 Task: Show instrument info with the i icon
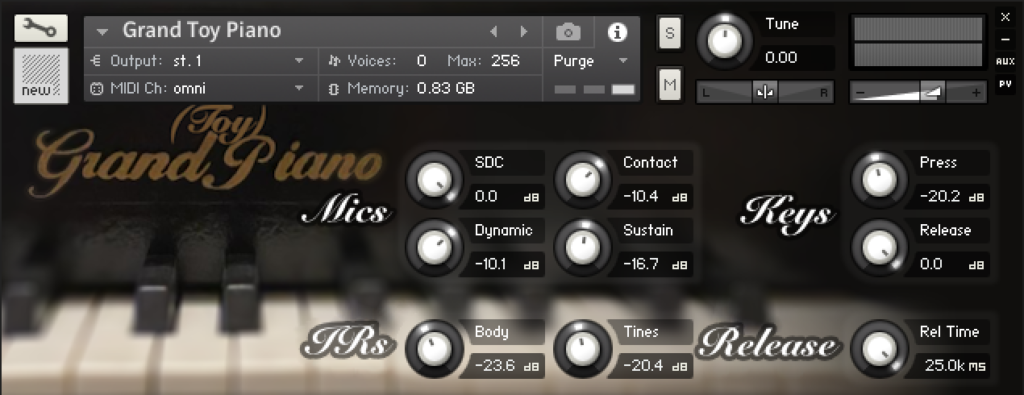click(617, 31)
